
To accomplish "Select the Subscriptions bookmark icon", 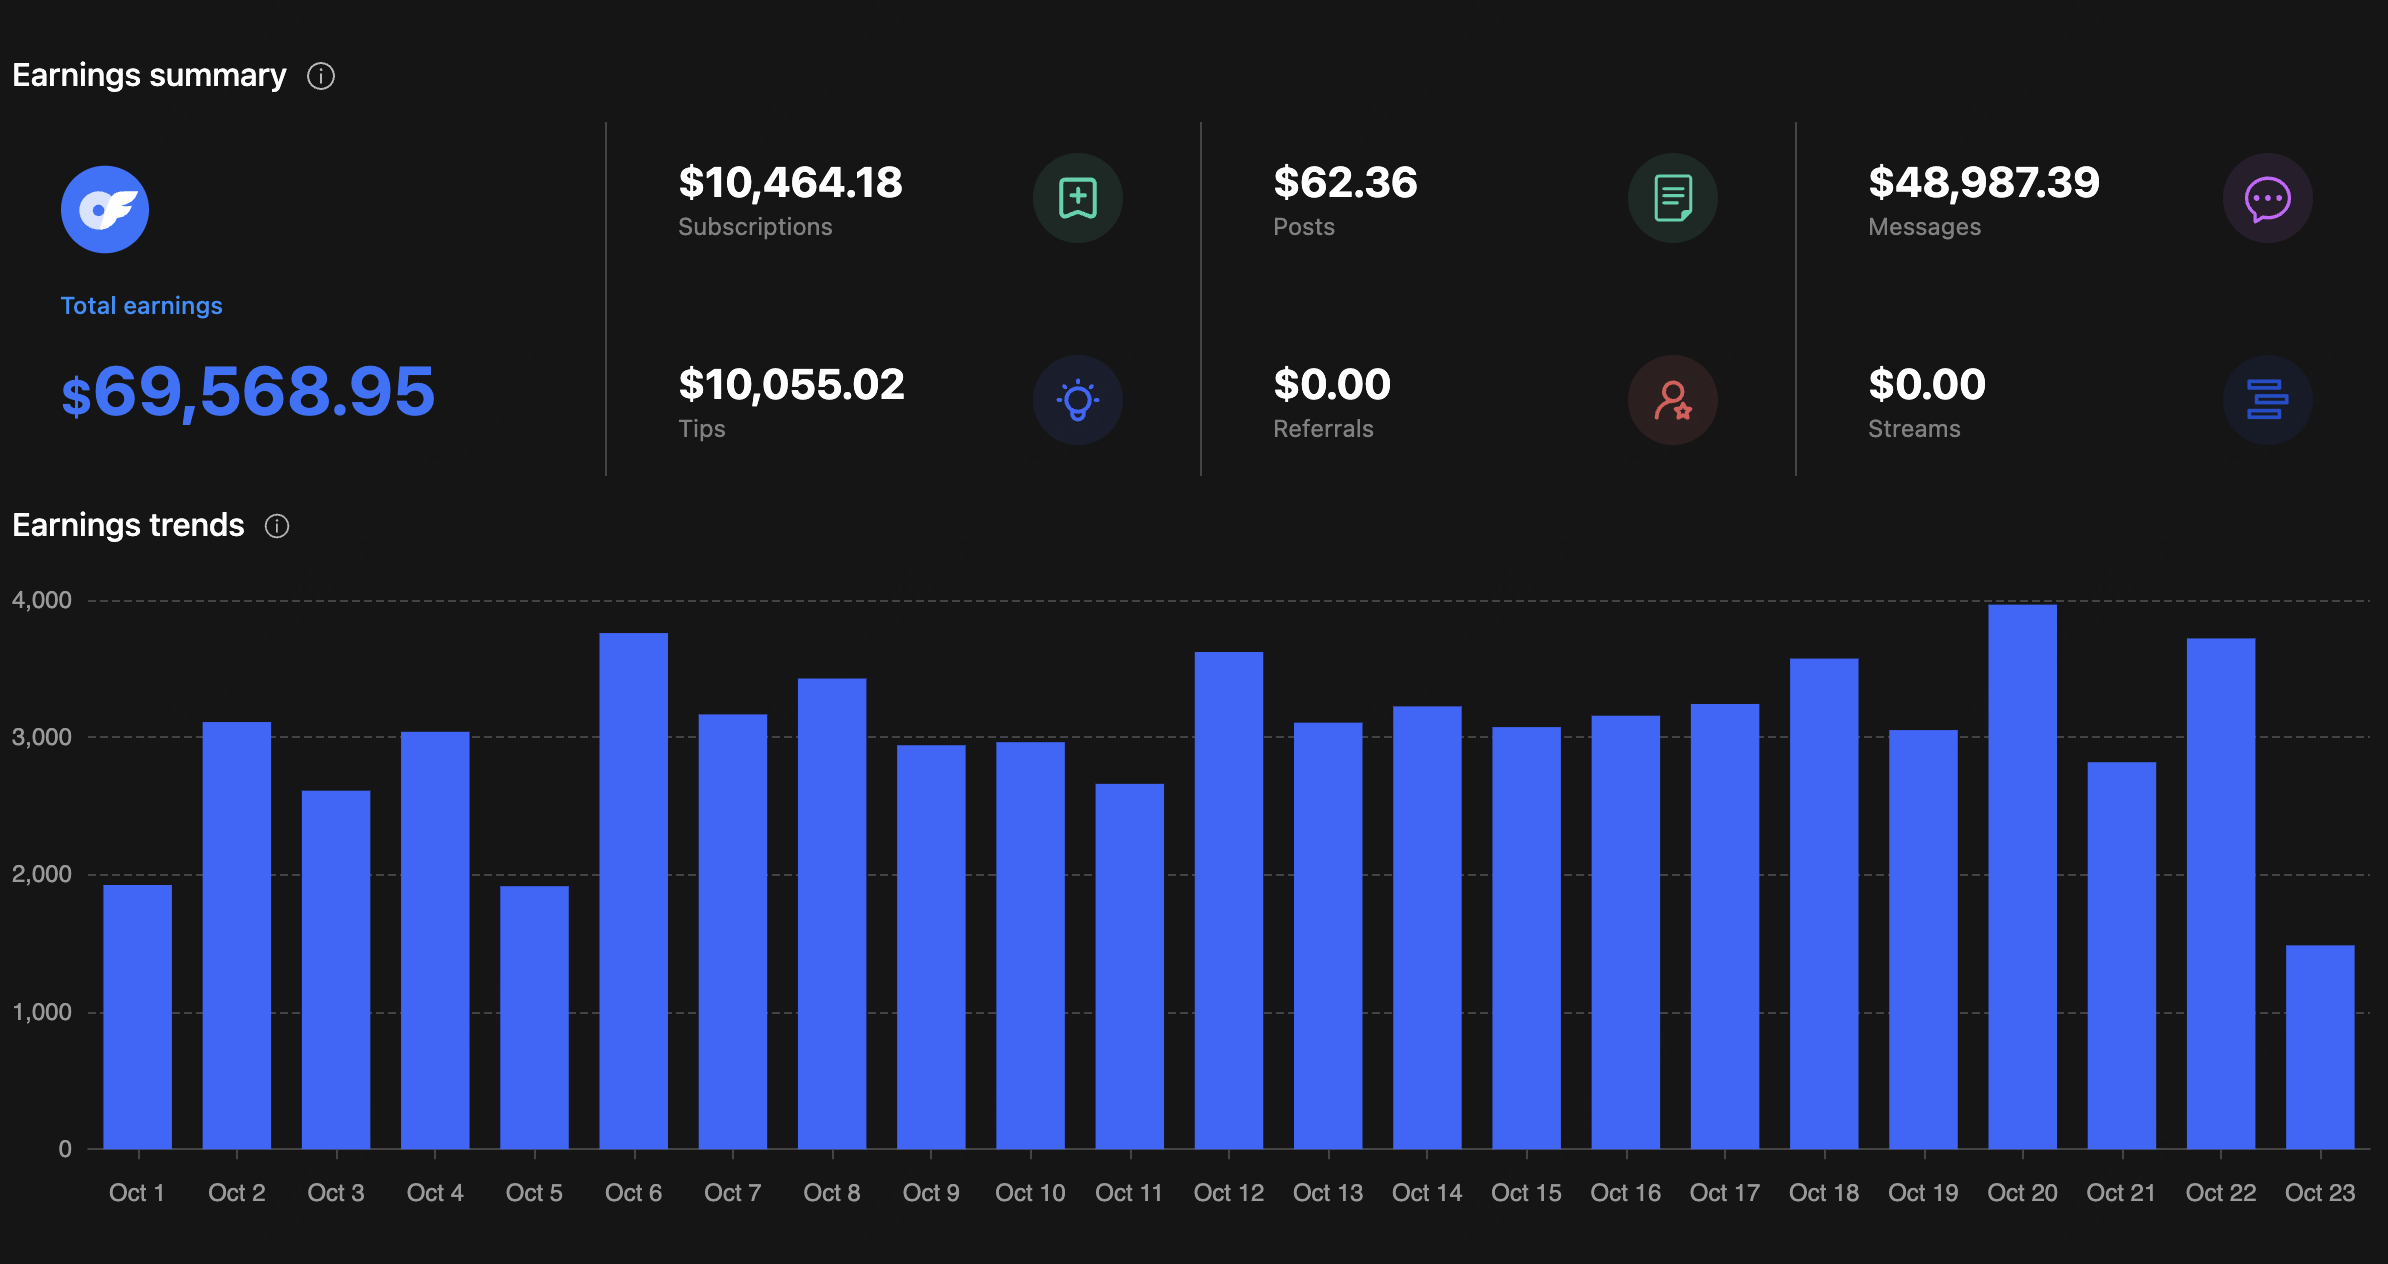I will (x=1078, y=198).
